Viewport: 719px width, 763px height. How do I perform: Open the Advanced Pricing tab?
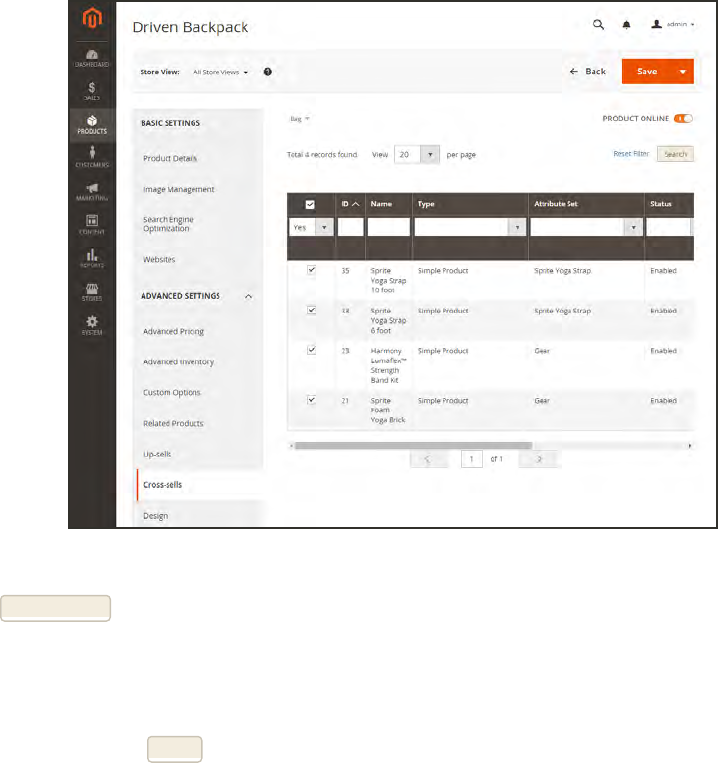(x=173, y=331)
